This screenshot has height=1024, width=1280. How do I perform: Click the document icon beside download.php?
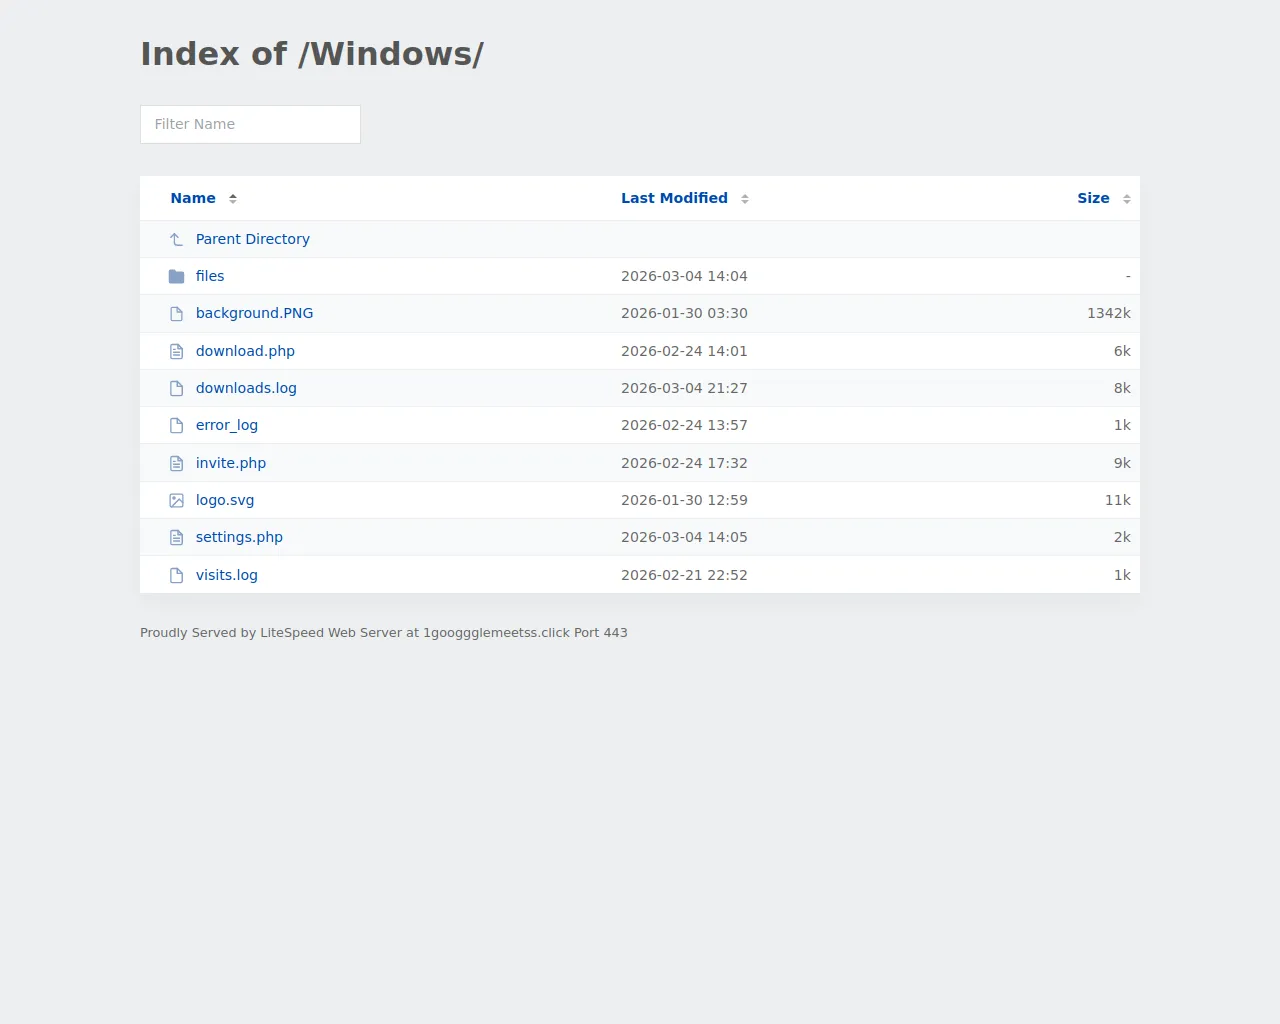coord(176,351)
